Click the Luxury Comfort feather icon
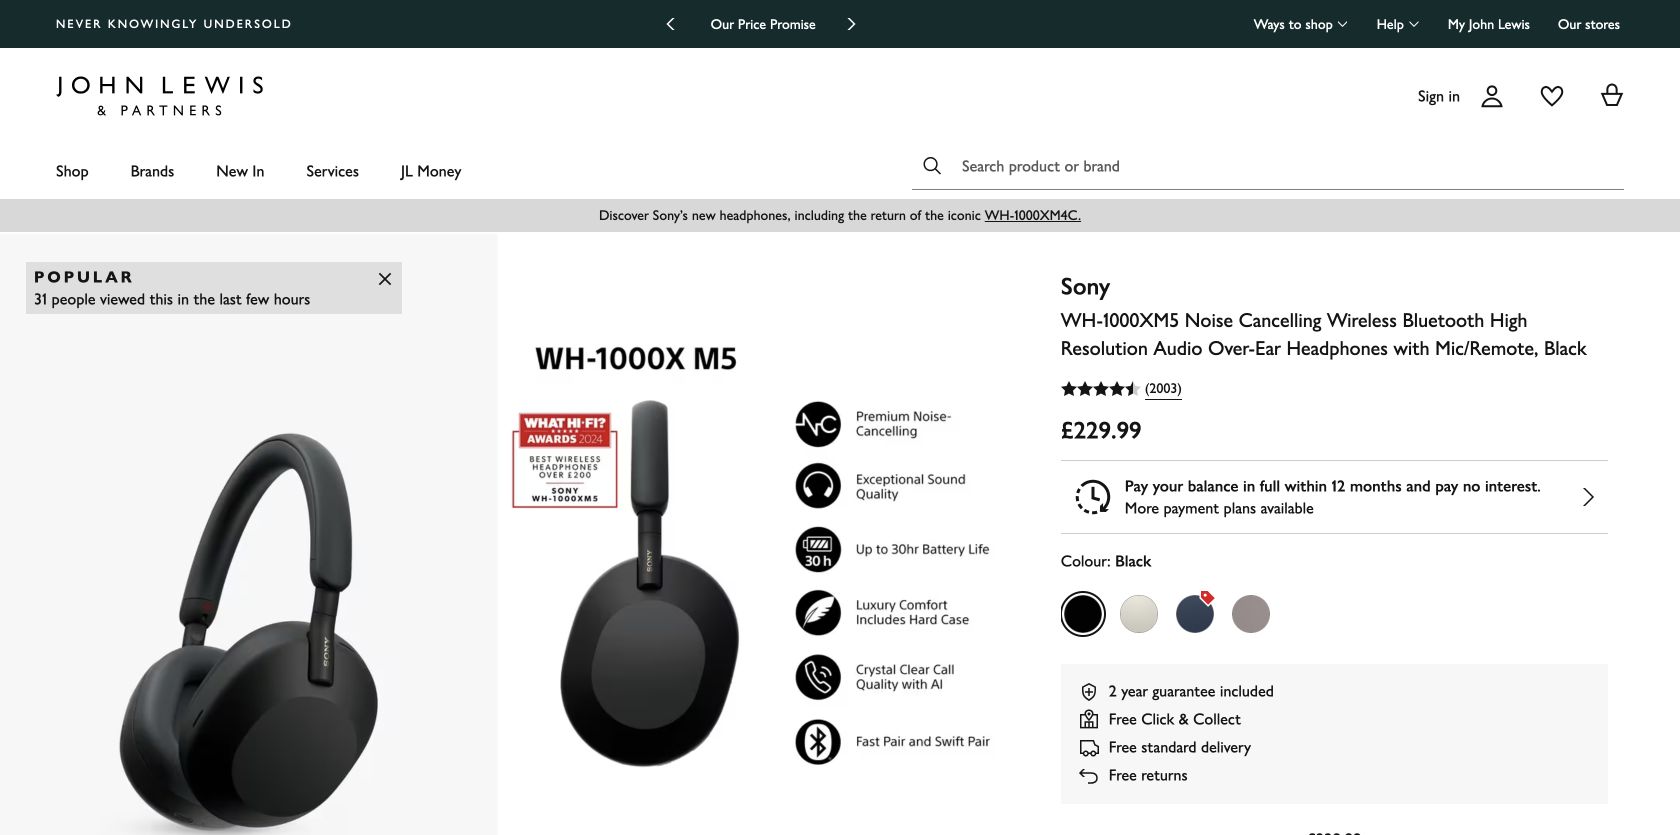This screenshot has width=1680, height=835. pos(818,612)
